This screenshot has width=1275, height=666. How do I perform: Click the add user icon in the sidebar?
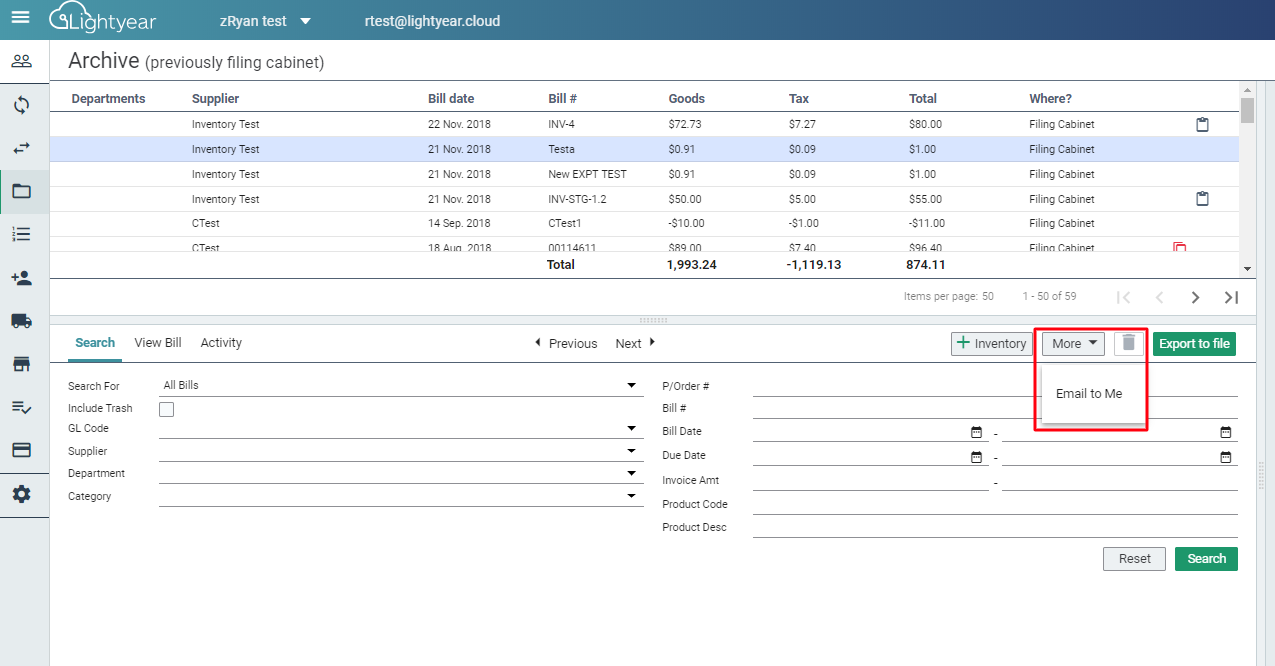coord(22,277)
